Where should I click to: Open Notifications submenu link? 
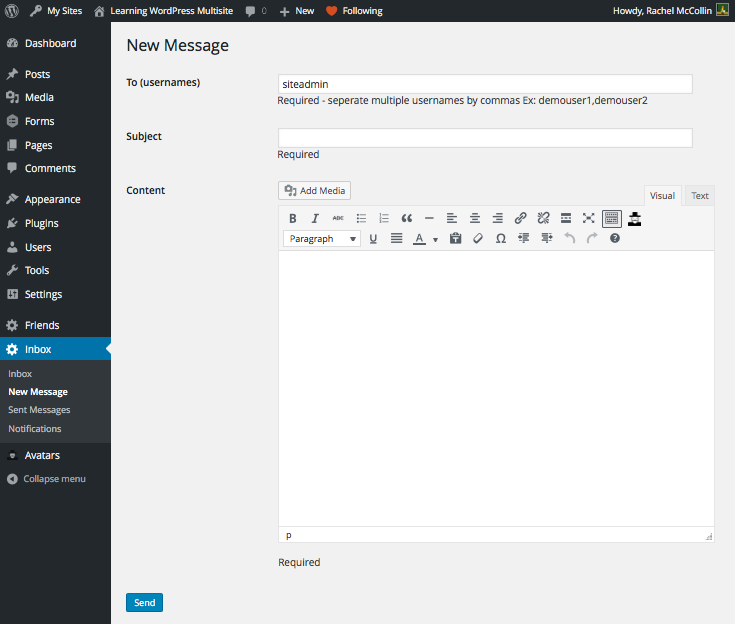[x=35, y=429]
